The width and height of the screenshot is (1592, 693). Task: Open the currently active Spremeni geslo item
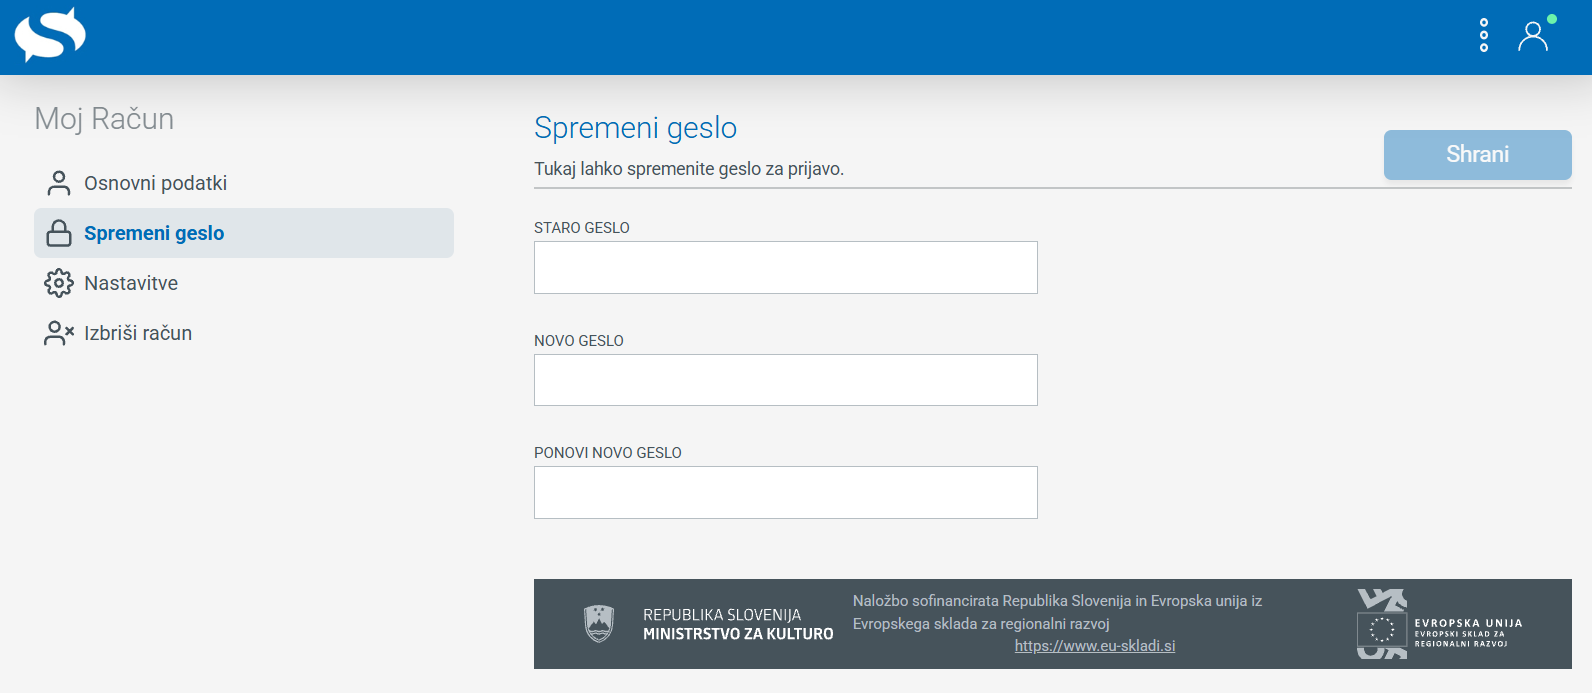pyautogui.click(x=153, y=232)
